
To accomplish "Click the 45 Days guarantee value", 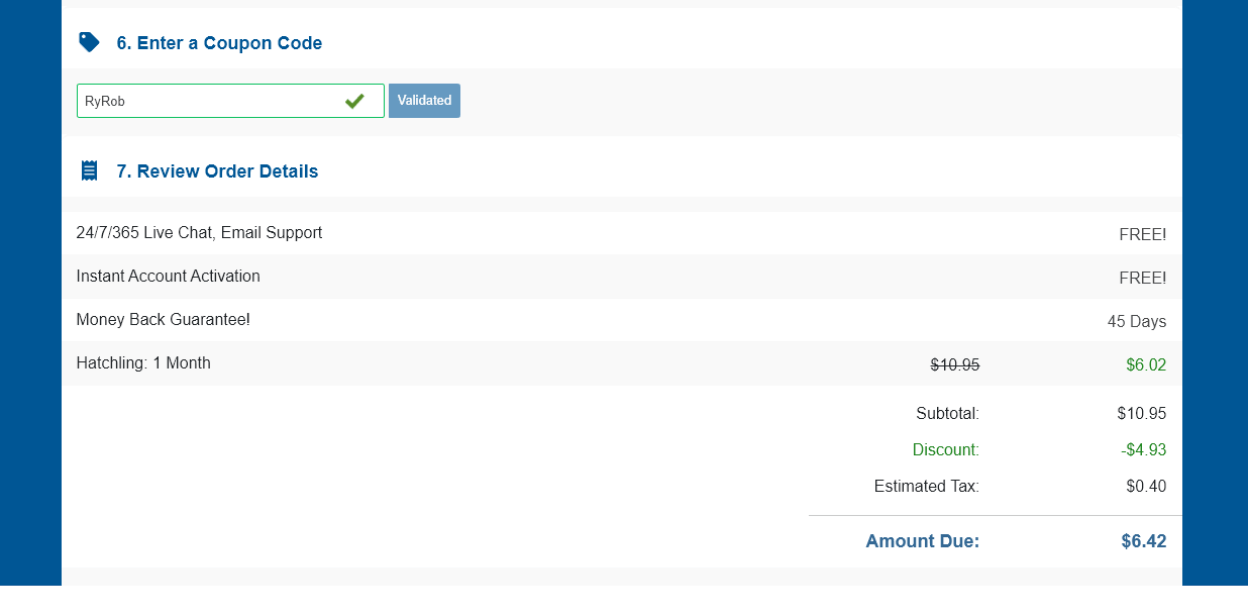I will point(1136,322).
